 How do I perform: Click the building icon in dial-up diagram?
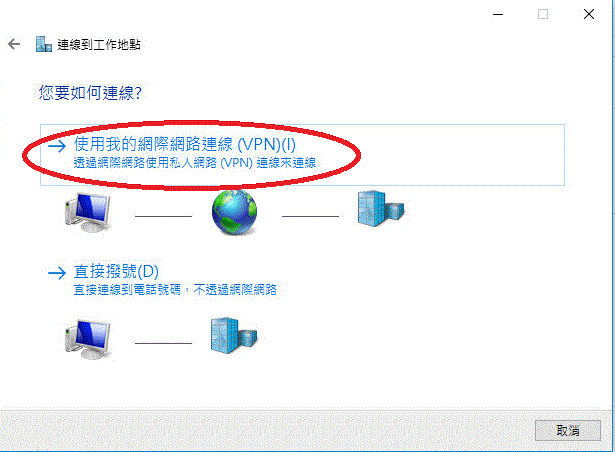pyautogui.click(x=234, y=335)
